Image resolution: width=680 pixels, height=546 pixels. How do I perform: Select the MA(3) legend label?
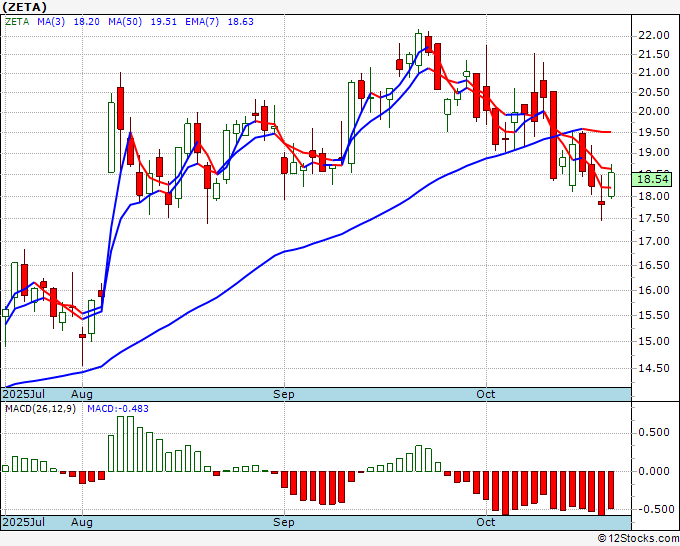point(51,22)
